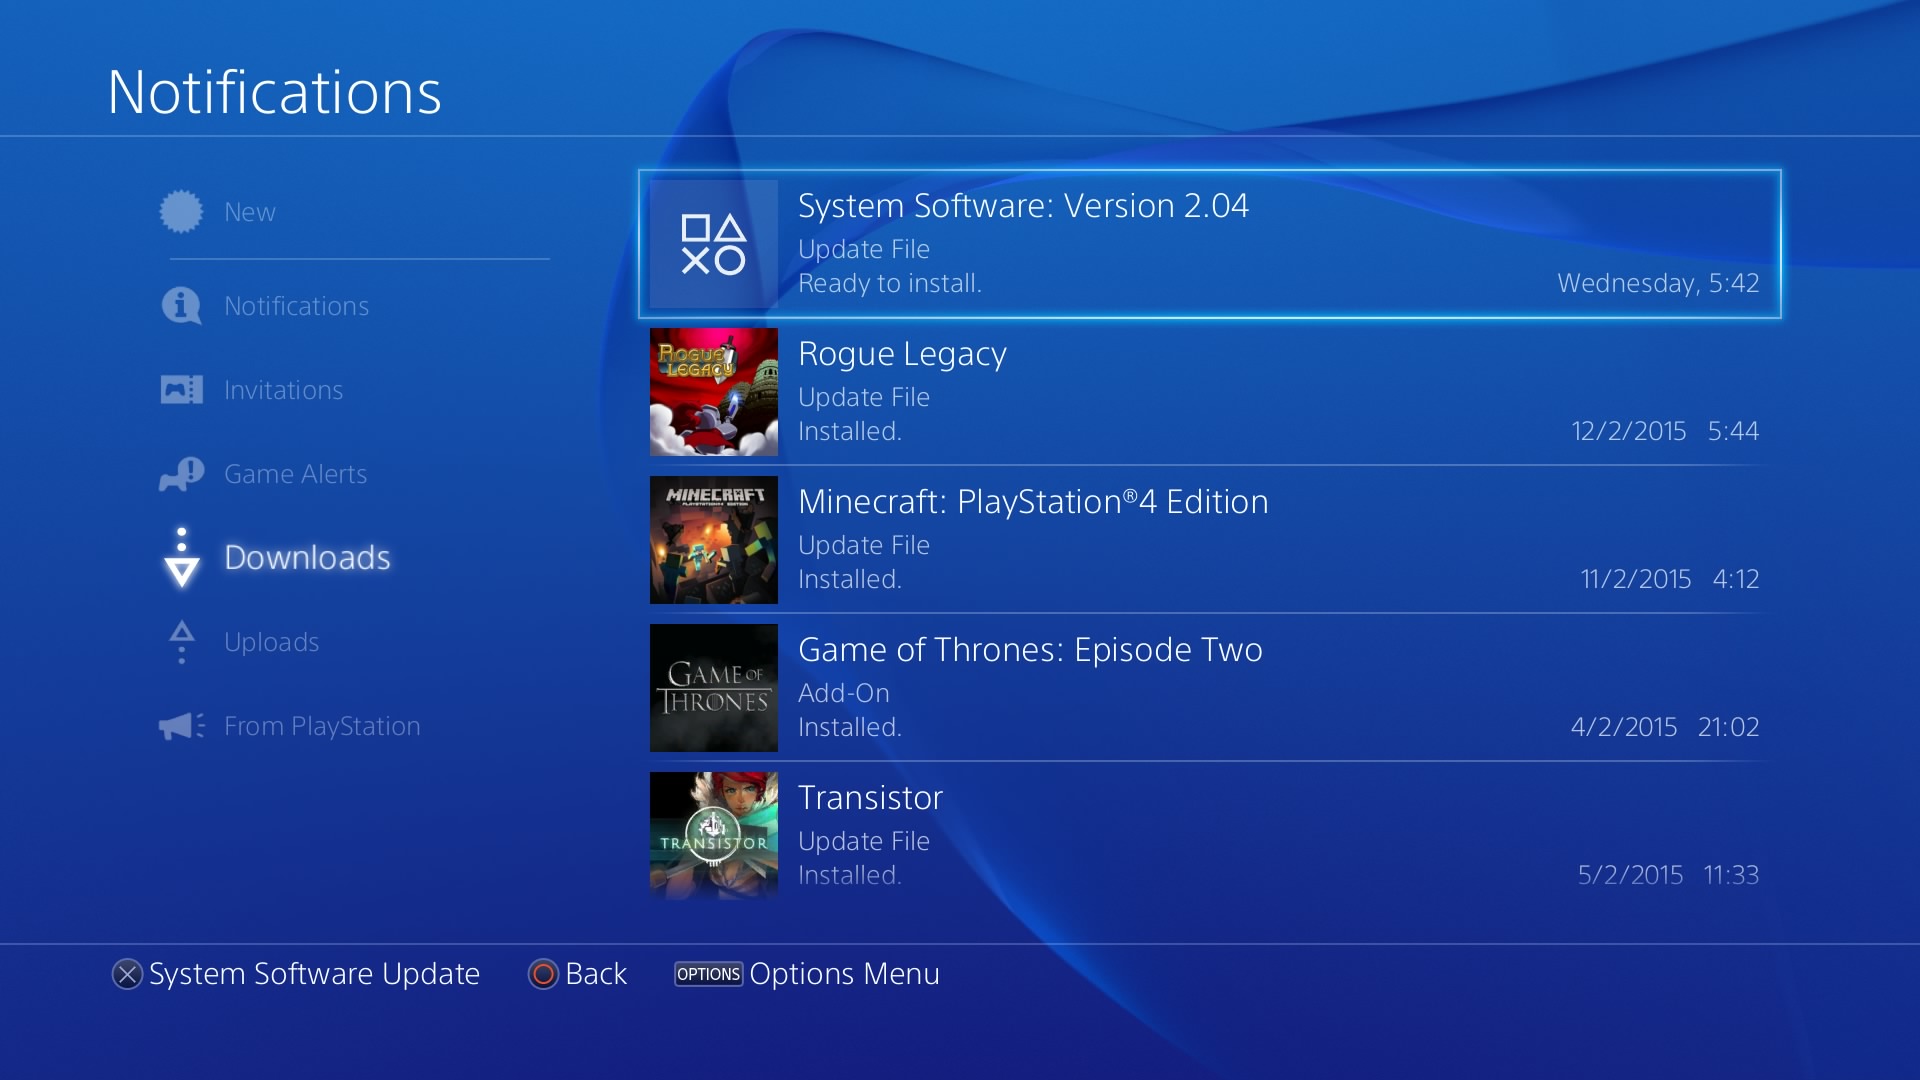This screenshot has height=1080, width=1920.
Task: Open the Invitations ticket icon
Action: pos(181,390)
